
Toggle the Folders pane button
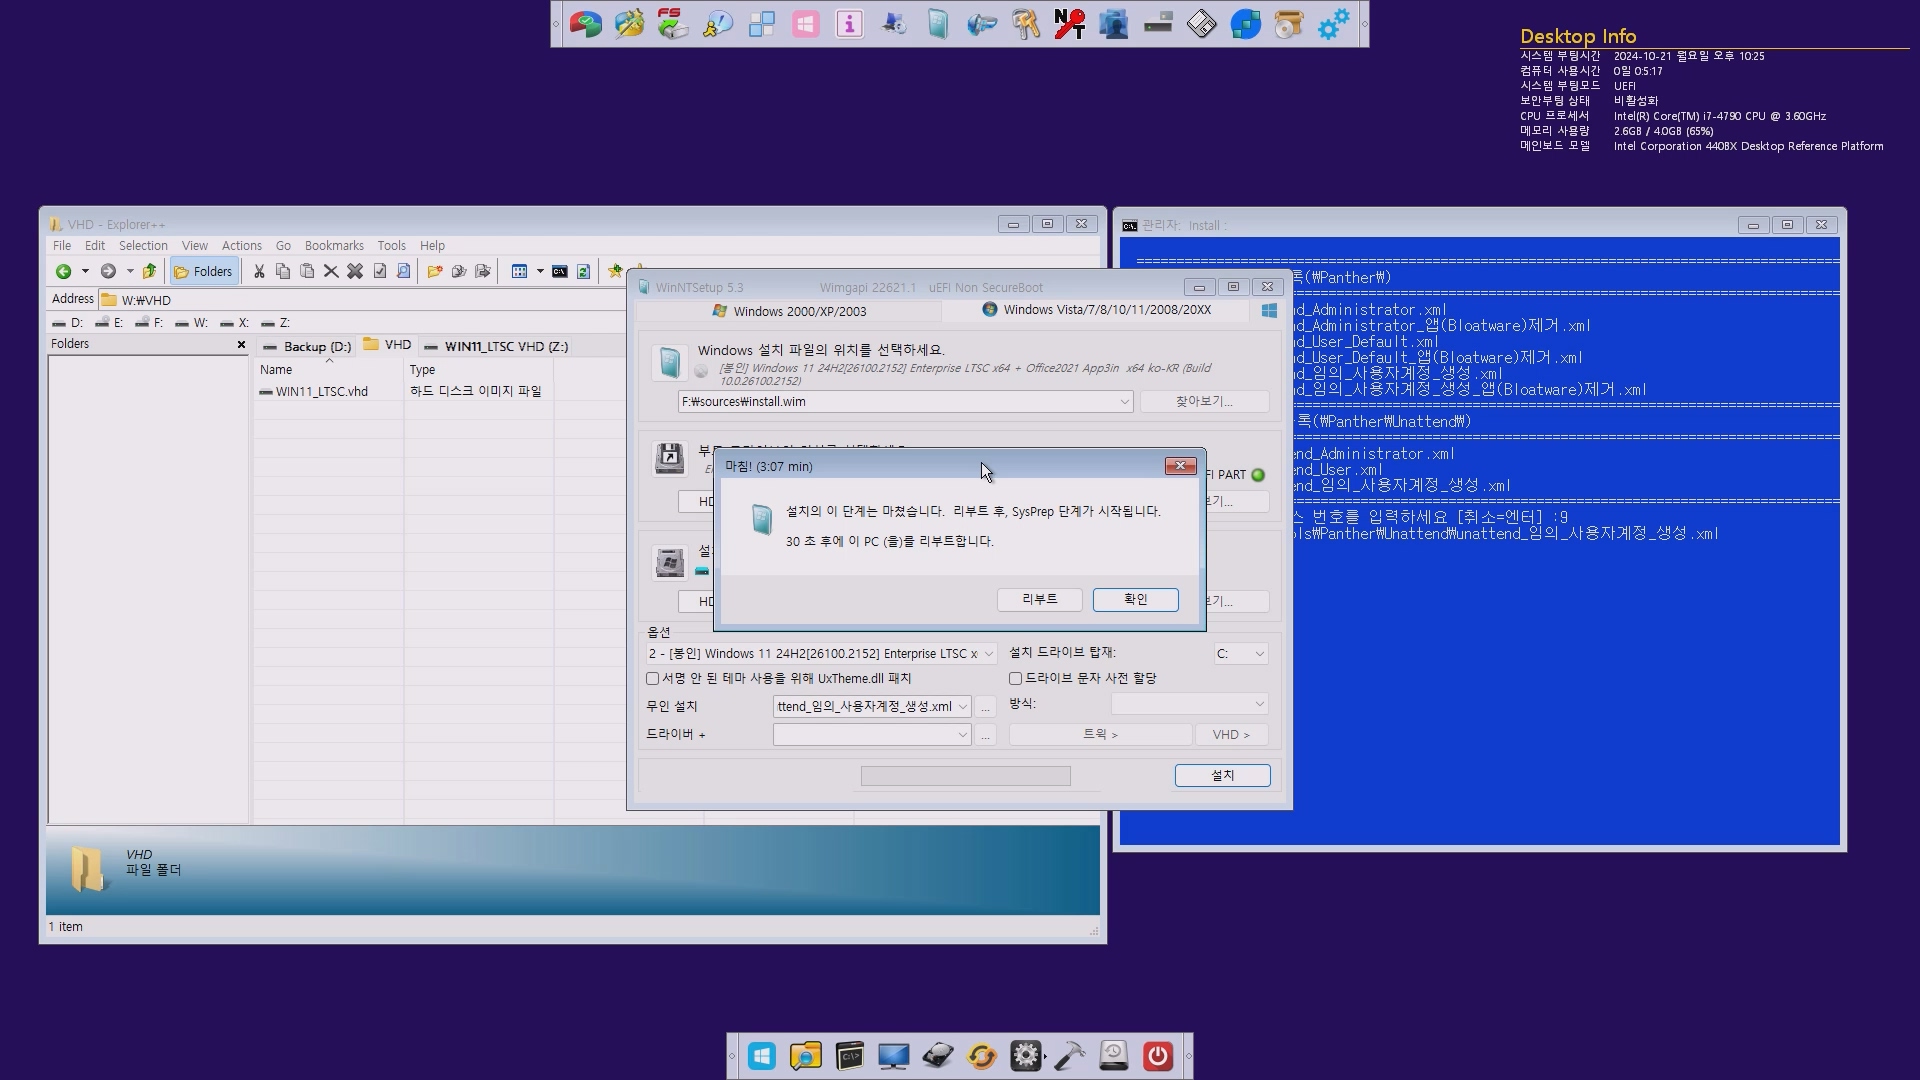click(x=203, y=271)
